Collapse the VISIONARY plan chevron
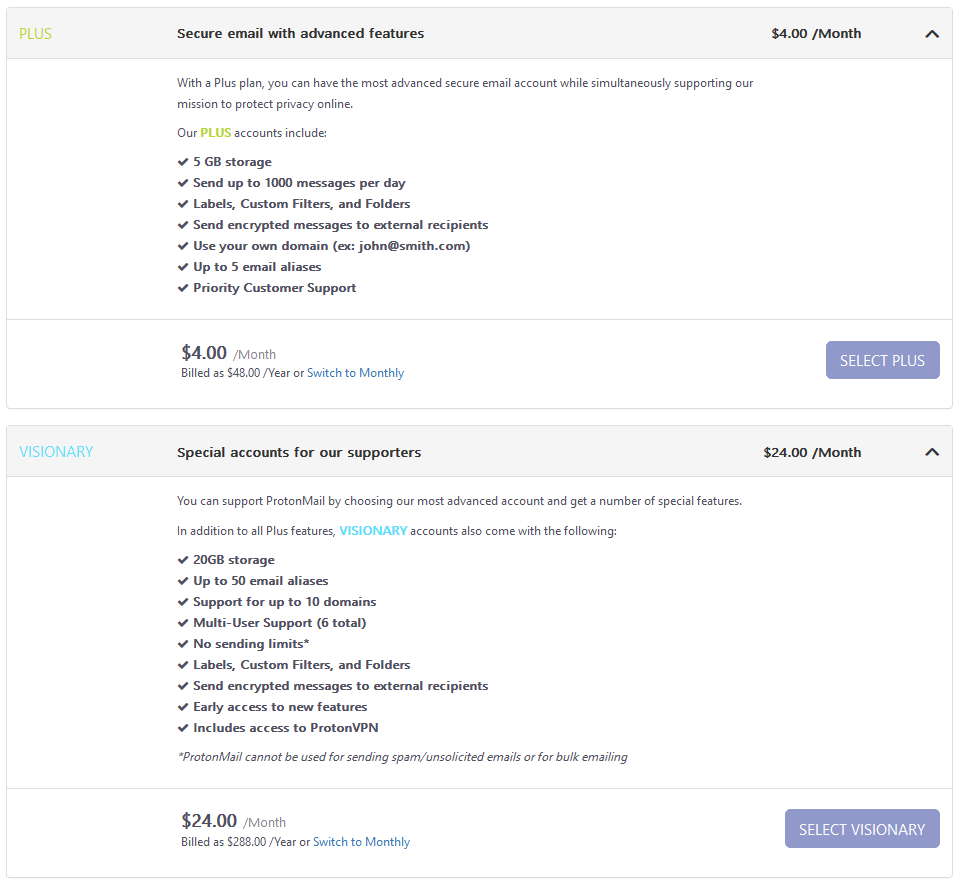The width and height of the screenshot is (962, 883). (931, 452)
